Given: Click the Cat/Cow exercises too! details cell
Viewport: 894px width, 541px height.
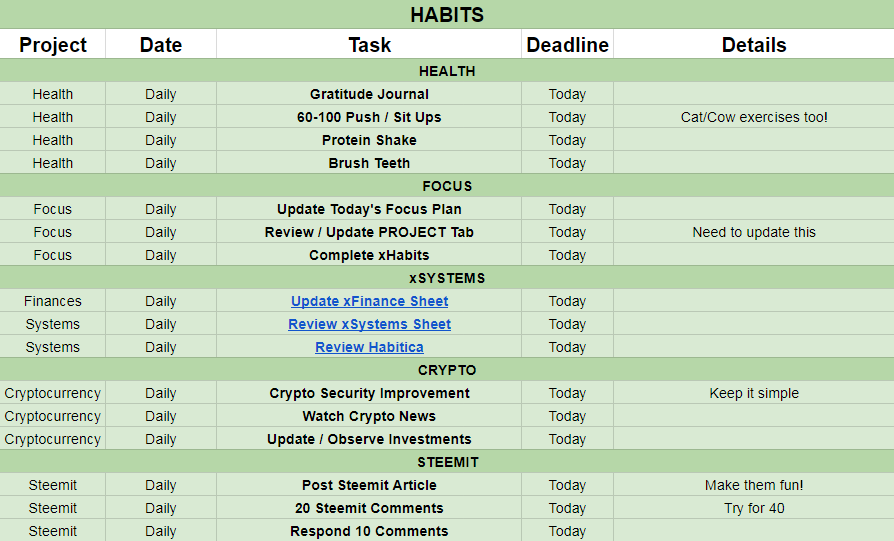Looking at the screenshot, I should [x=754, y=117].
